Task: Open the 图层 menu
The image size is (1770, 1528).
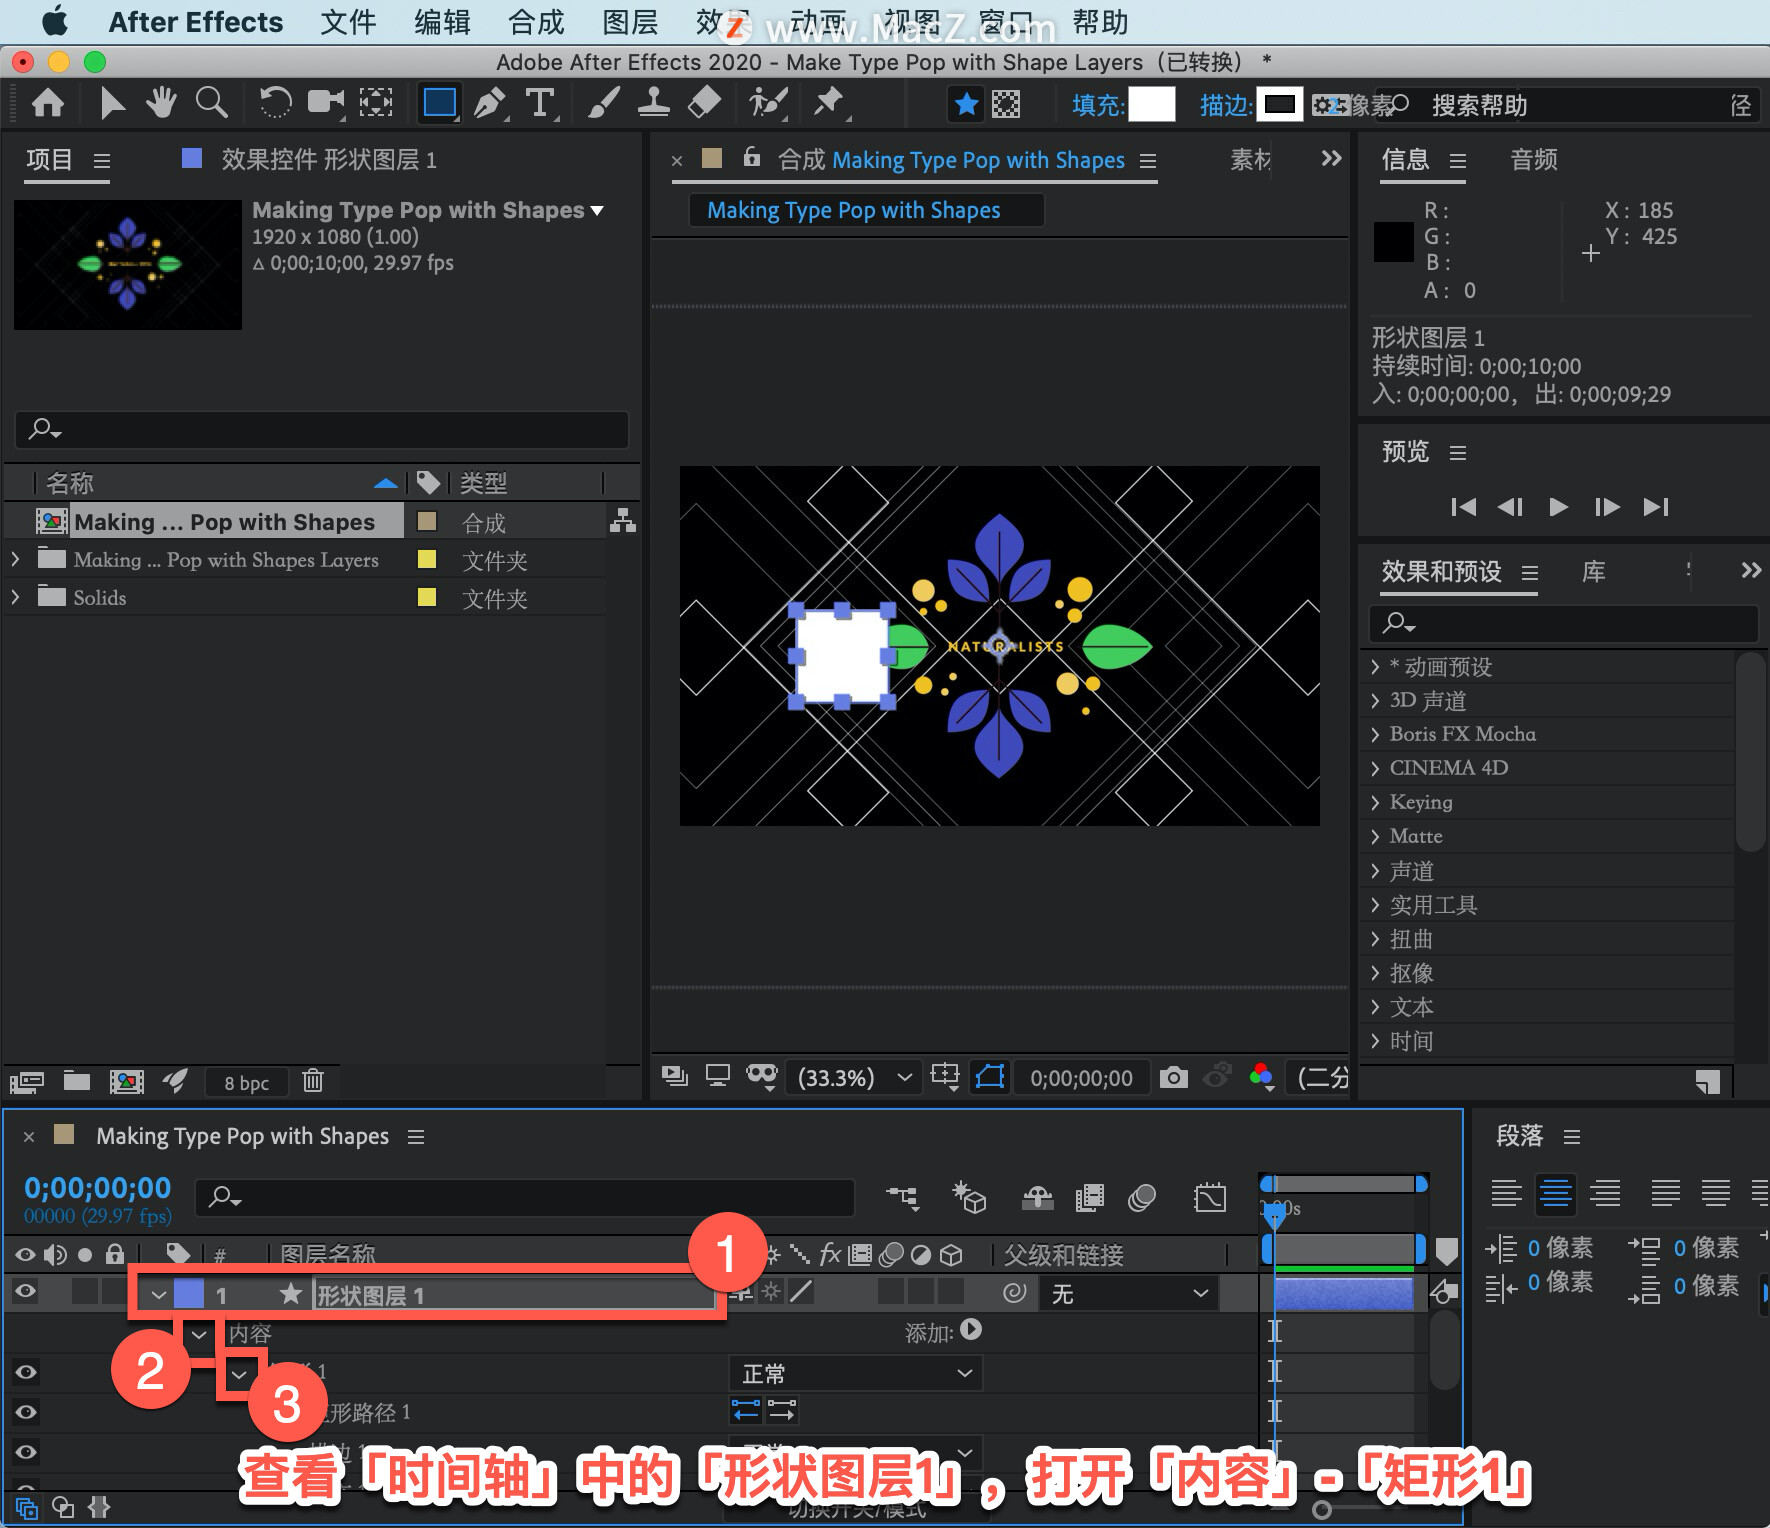Action: pyautogui.click(x=630, y=22)
